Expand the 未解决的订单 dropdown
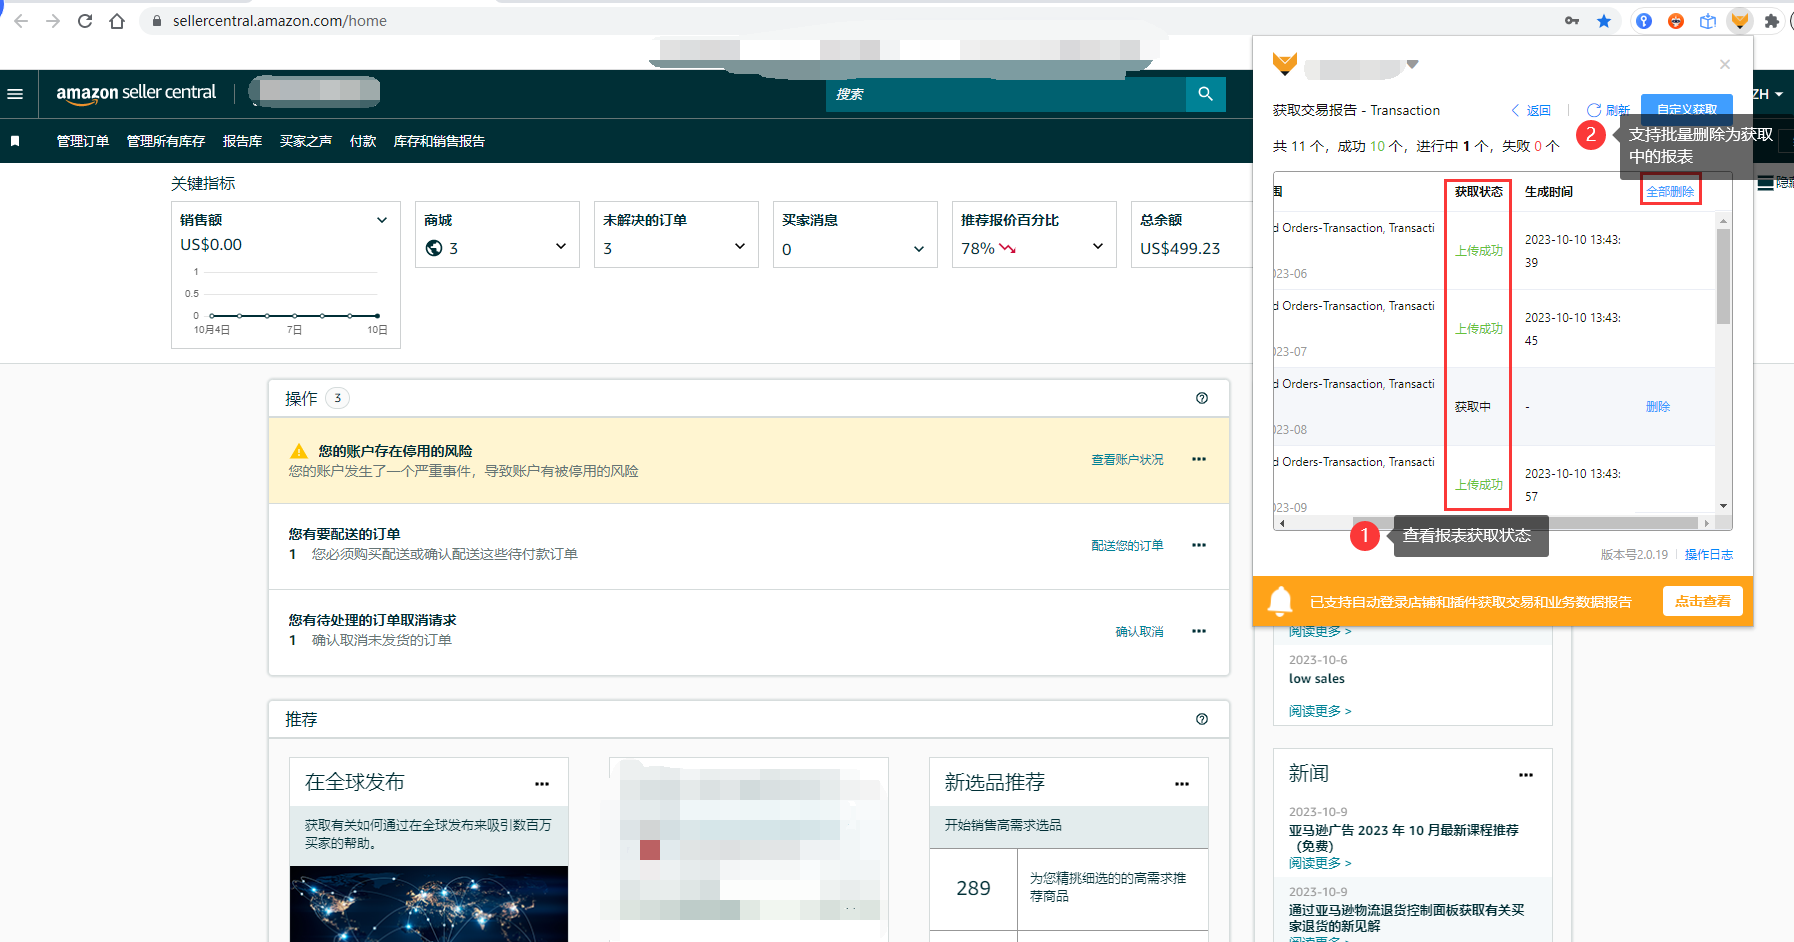 (x=739, y=247)
